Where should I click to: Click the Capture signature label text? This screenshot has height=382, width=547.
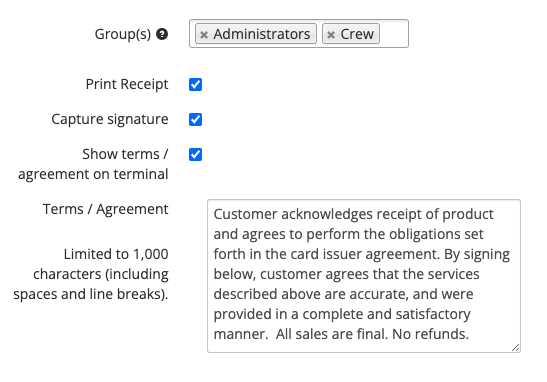pos(110,119)
